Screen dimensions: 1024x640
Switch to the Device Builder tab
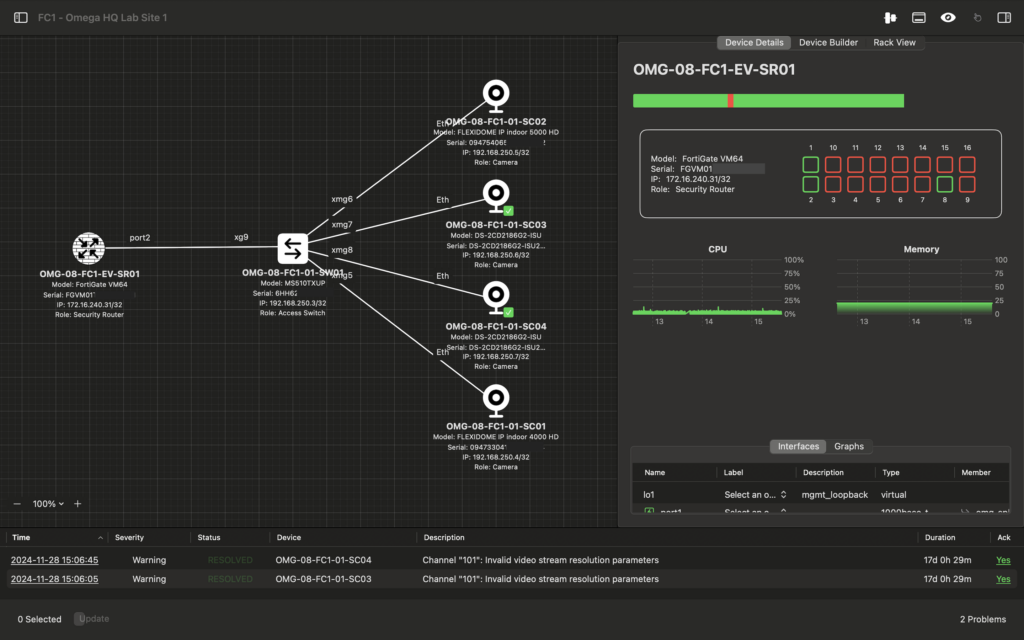[x=831, y=42]
